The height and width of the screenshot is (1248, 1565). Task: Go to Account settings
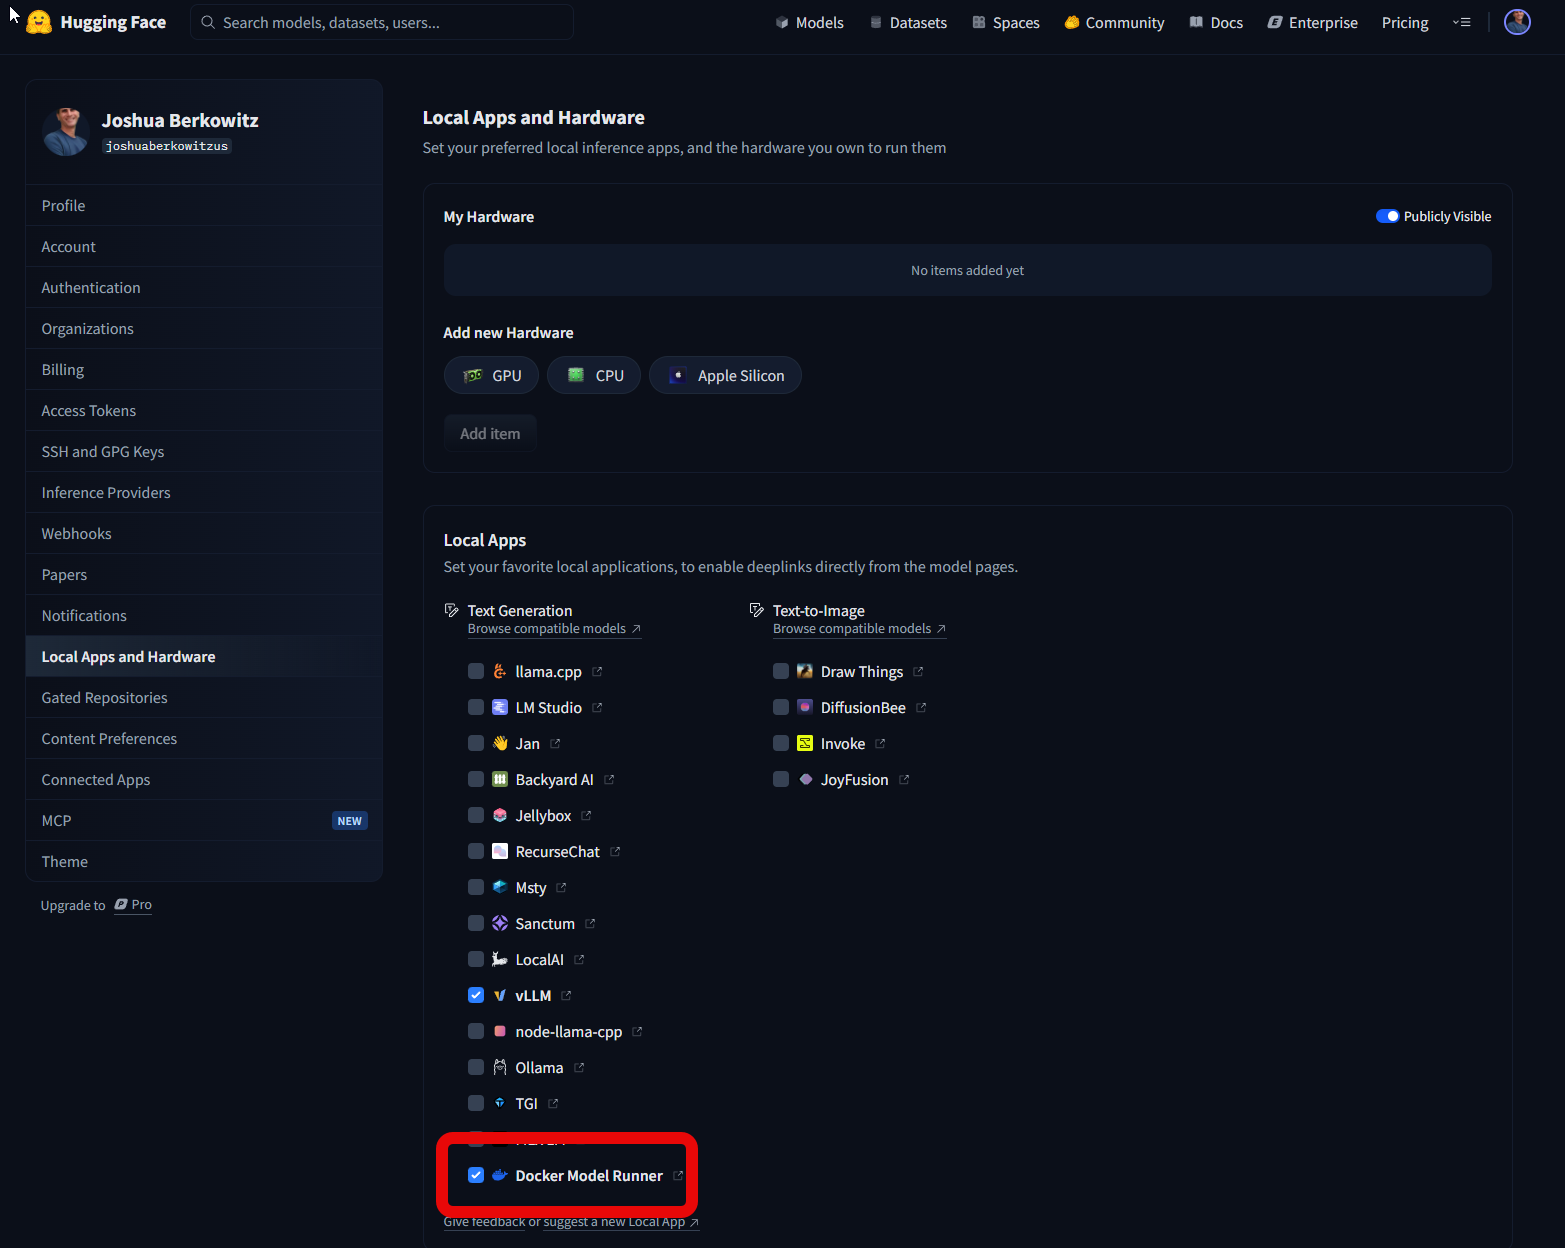pyautogui.click(x=204, y=247)
